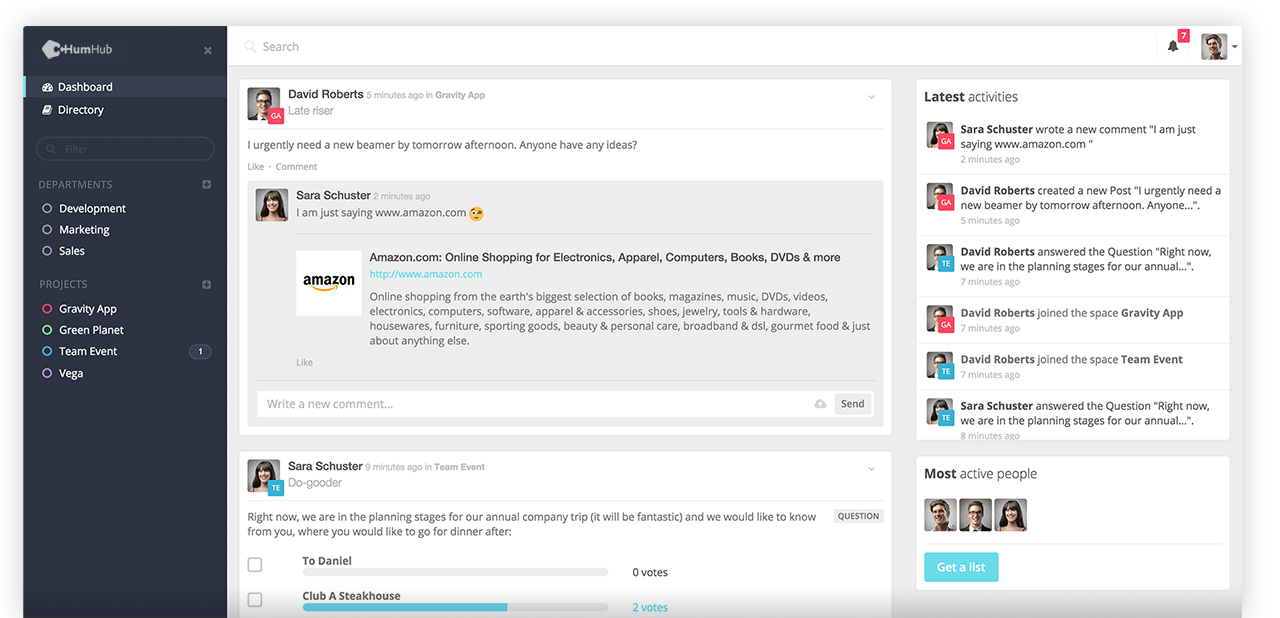
Task: Click the 'Get a list' button
Action: tap(961, 567)
